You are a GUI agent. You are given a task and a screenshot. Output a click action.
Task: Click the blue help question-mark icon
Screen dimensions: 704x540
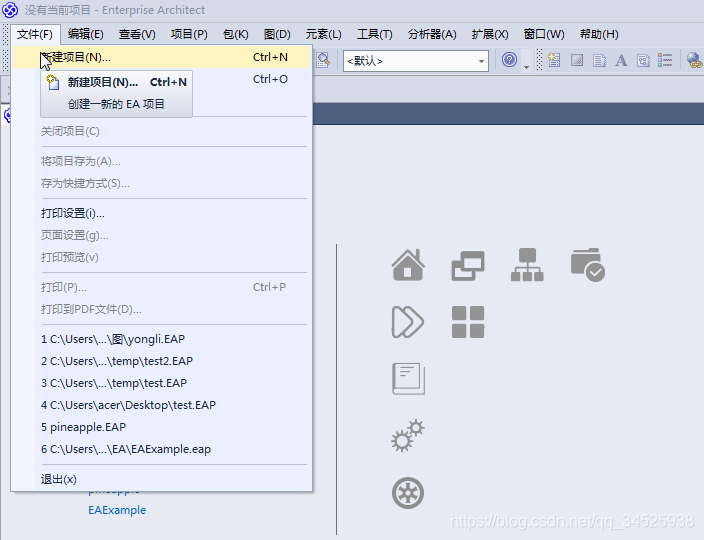pyautogui.click(x=509, y=60)
